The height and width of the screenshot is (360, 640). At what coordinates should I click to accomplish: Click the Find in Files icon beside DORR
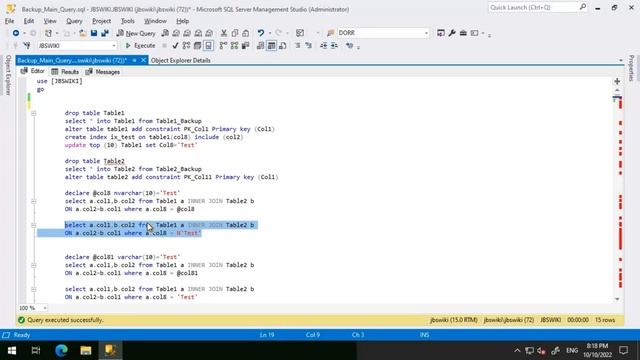point(331,33)
